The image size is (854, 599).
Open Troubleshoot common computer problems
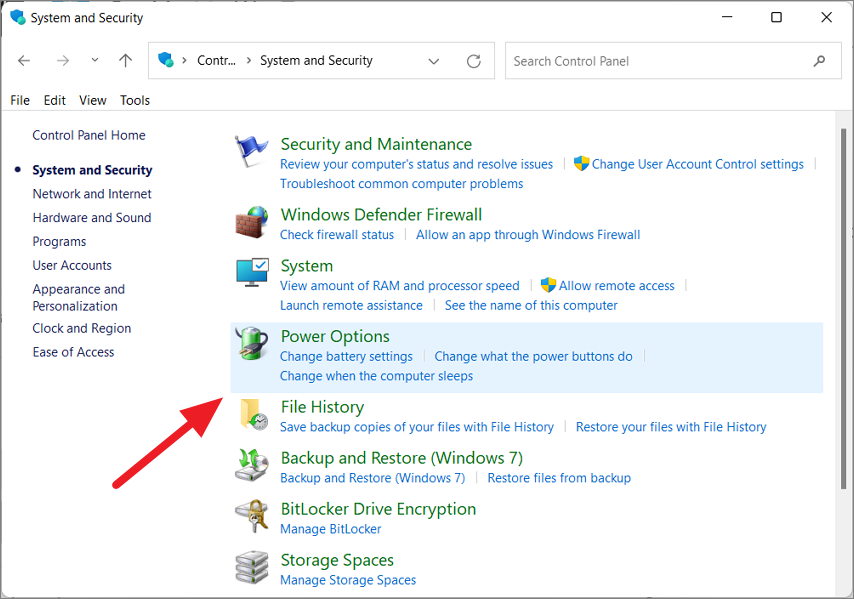(401, 184)
